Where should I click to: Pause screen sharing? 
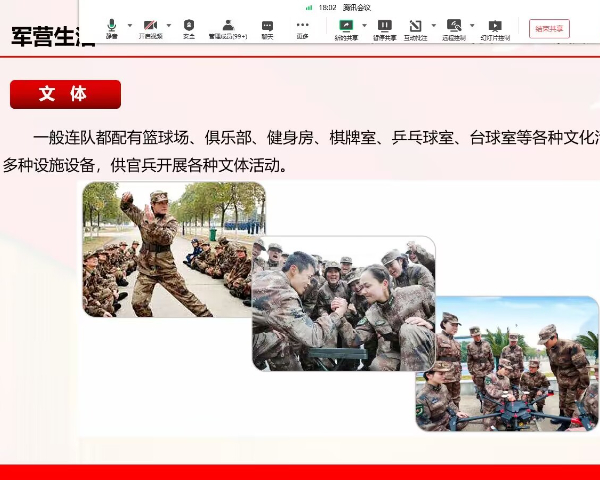tap(385, 29)
